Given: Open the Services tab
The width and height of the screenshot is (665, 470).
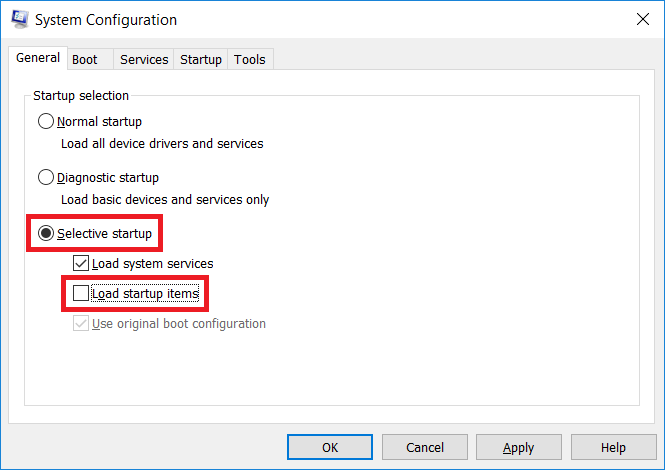Looking at the screenshot, I should tap(144, 59).
